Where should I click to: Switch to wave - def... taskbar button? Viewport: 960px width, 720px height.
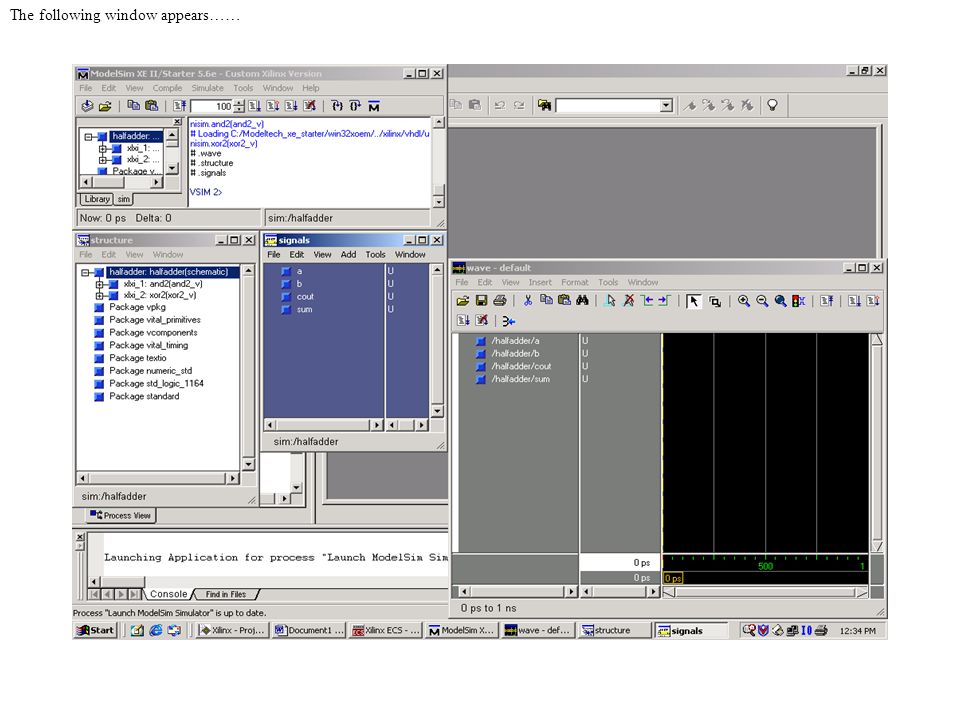click(x=538, y=631)
